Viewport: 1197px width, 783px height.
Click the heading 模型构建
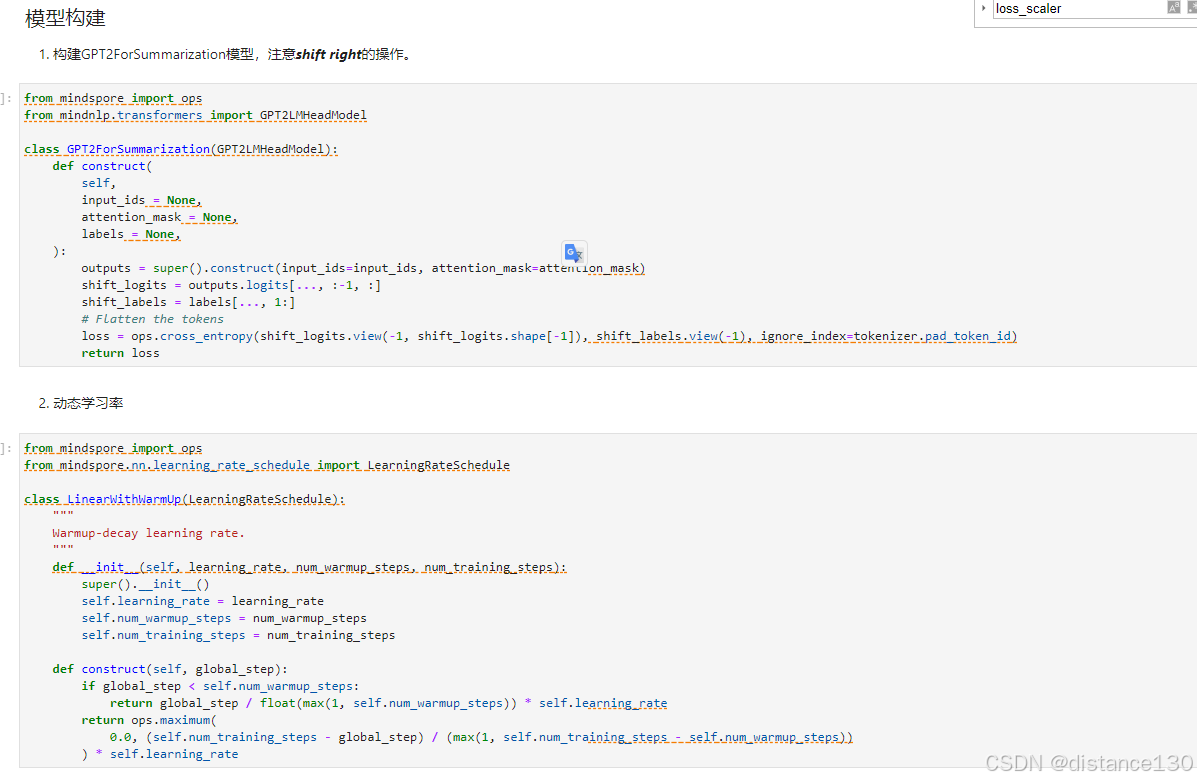coord(65,18)
